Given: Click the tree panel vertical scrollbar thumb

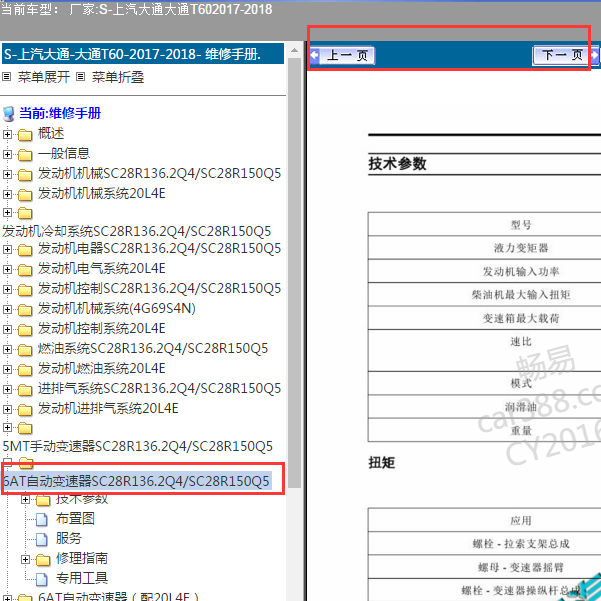Looking at the screenshot, I should (x=294, y=273).
